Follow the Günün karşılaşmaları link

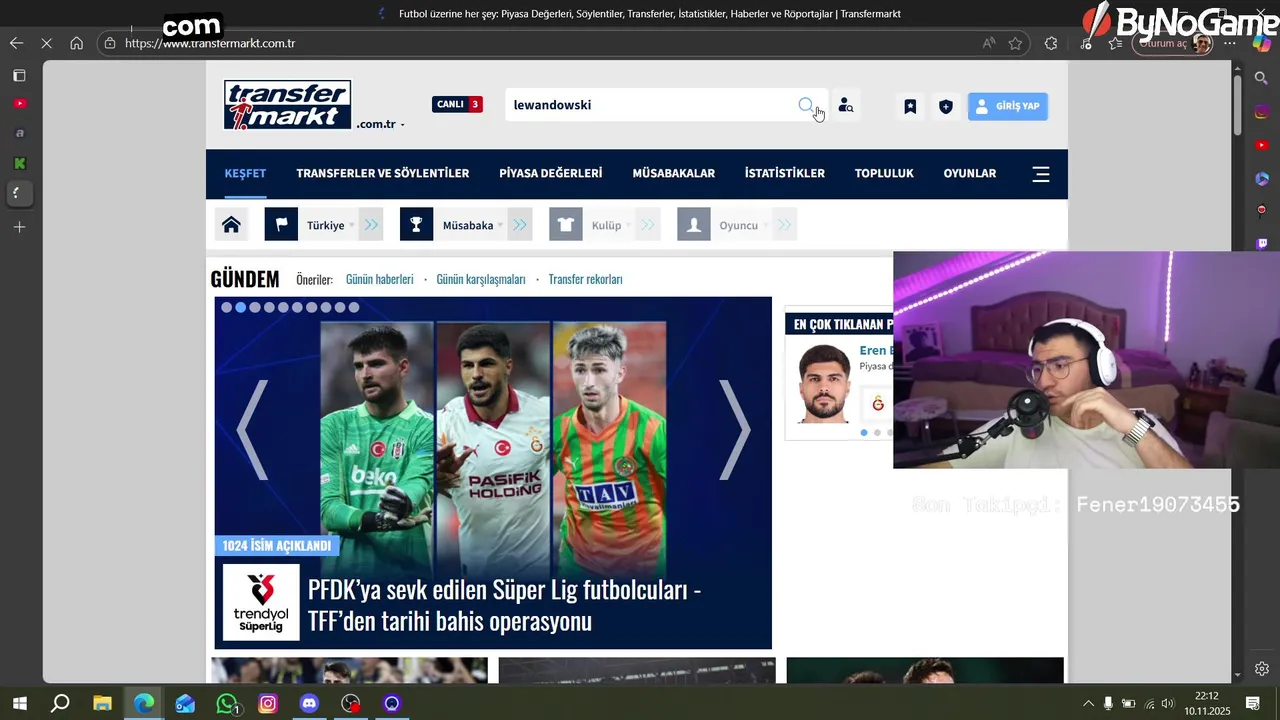(481, 279)
